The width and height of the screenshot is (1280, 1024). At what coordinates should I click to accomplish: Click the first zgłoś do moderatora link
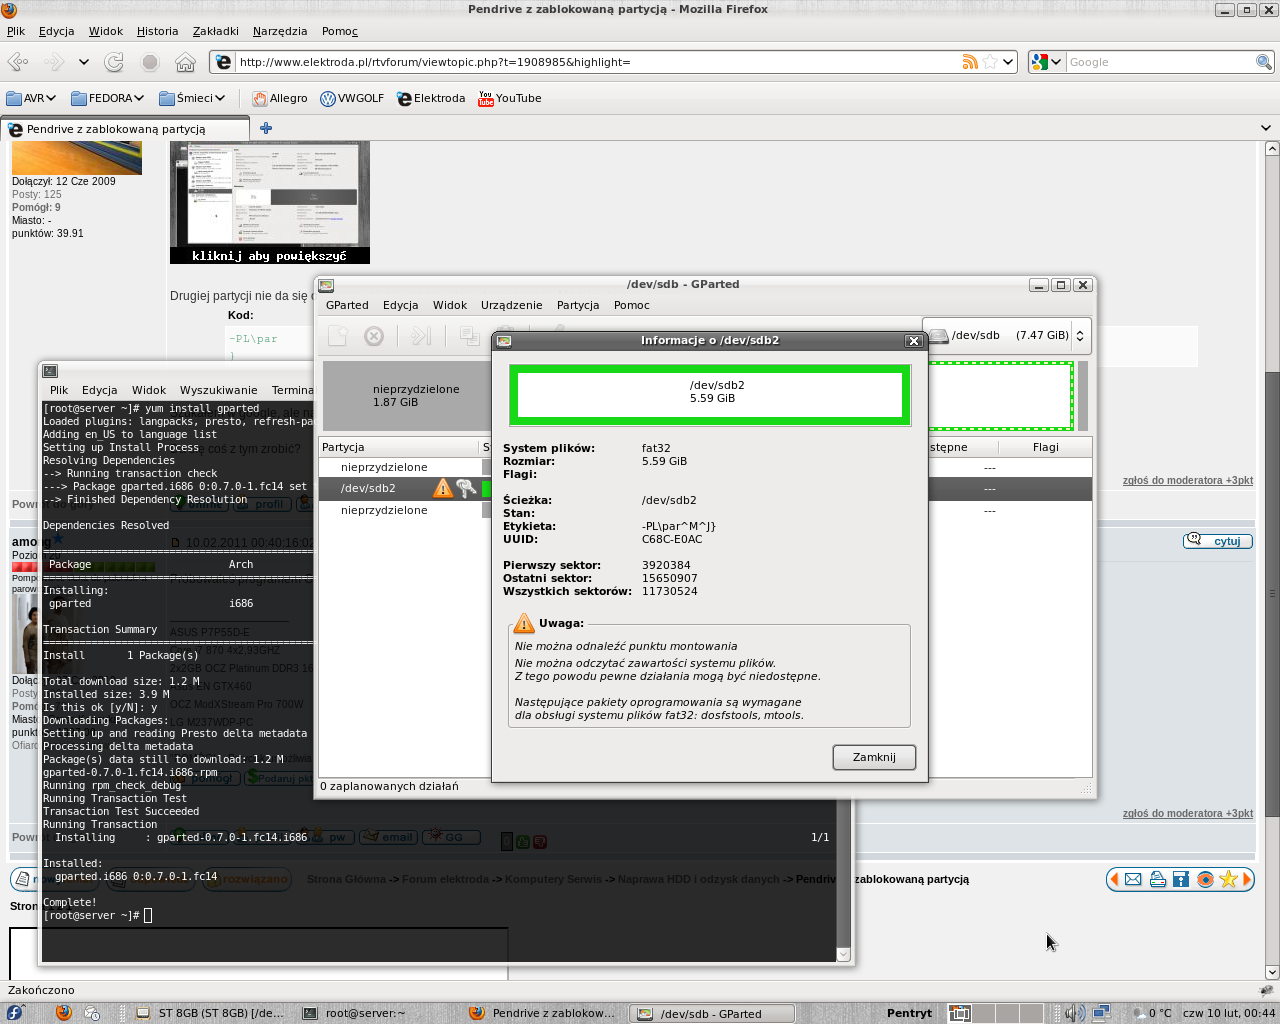[1188, 481]
